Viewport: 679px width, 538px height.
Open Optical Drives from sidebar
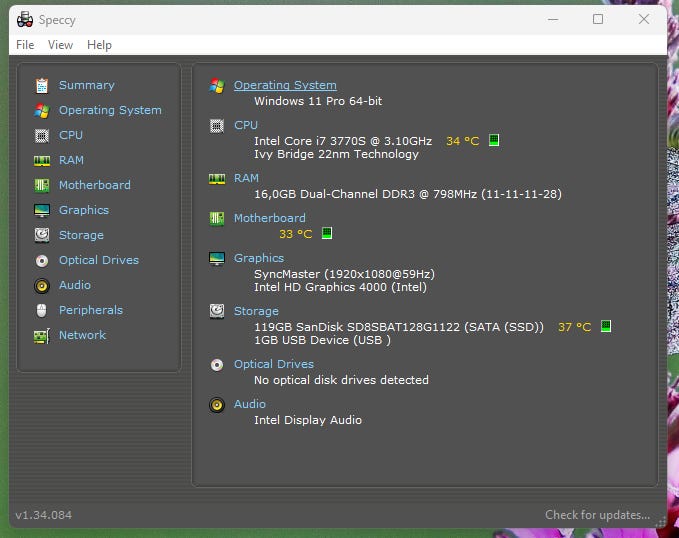coord(99,260)
